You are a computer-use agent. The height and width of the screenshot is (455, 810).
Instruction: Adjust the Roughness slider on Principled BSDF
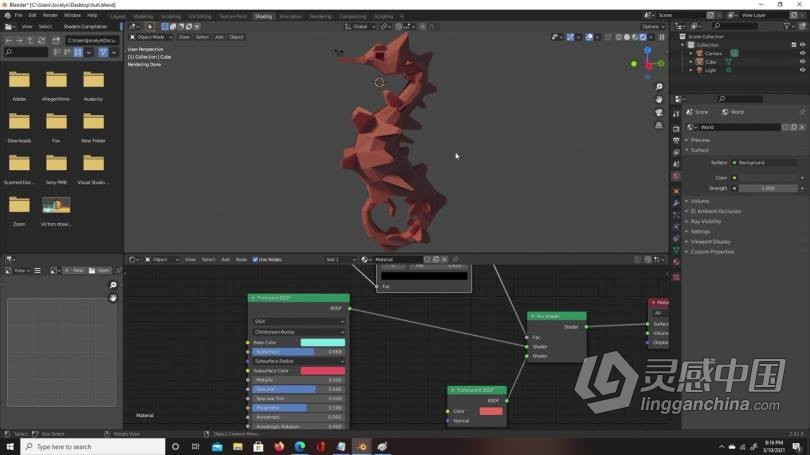(299, 408)
